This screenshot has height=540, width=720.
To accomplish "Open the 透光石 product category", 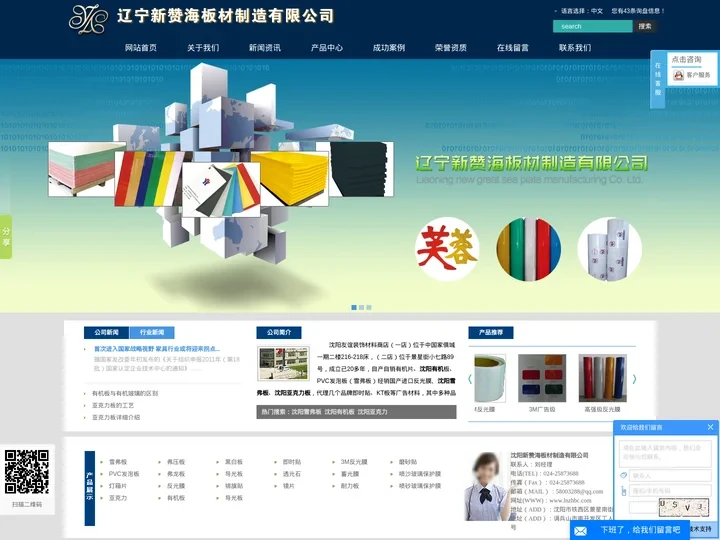I will click(x=292, y=474).
